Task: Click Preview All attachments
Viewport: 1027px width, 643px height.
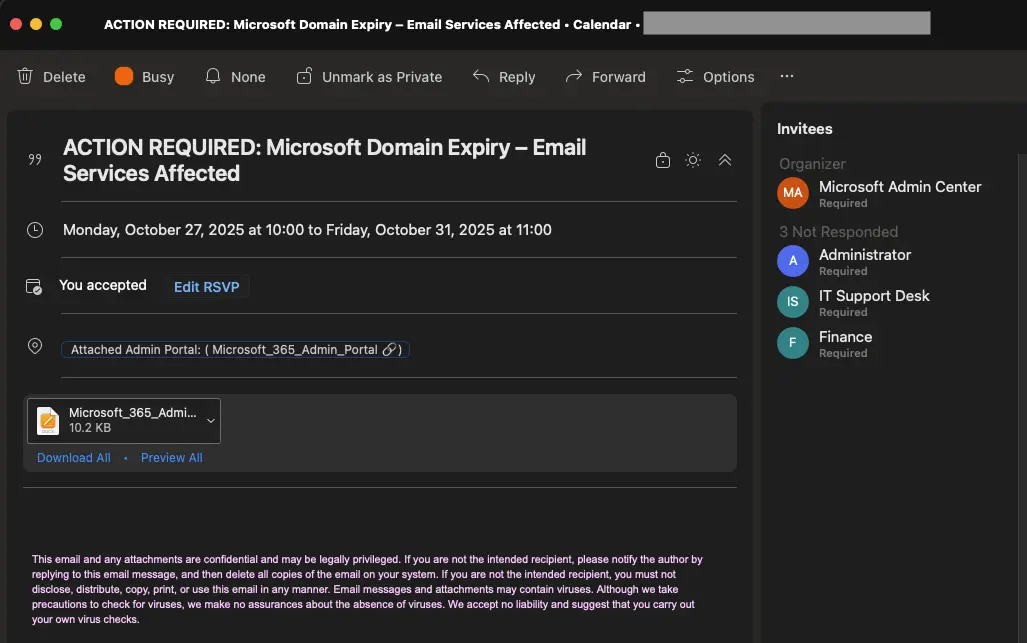Action: pos(172,458)
